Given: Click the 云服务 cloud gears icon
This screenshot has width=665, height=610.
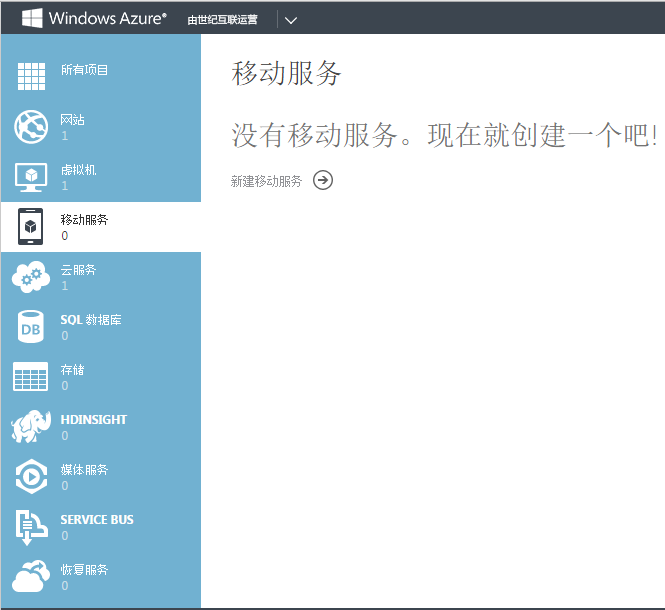Looking at the screenshot, I should coord(31,277).
